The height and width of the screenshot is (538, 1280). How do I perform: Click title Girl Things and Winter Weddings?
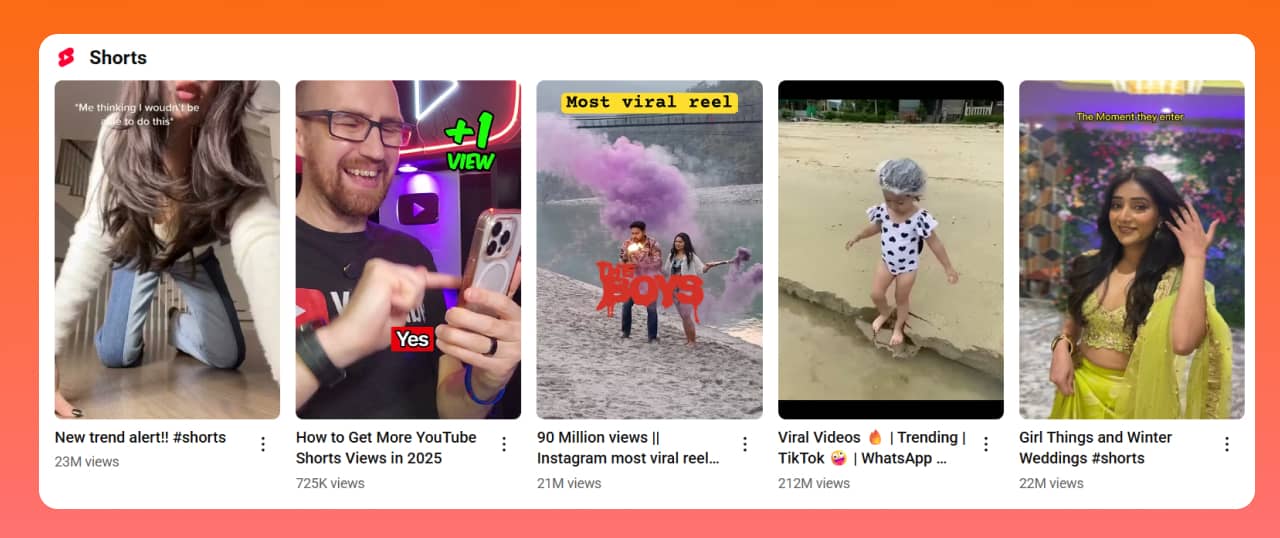(x=1095, y=448)
